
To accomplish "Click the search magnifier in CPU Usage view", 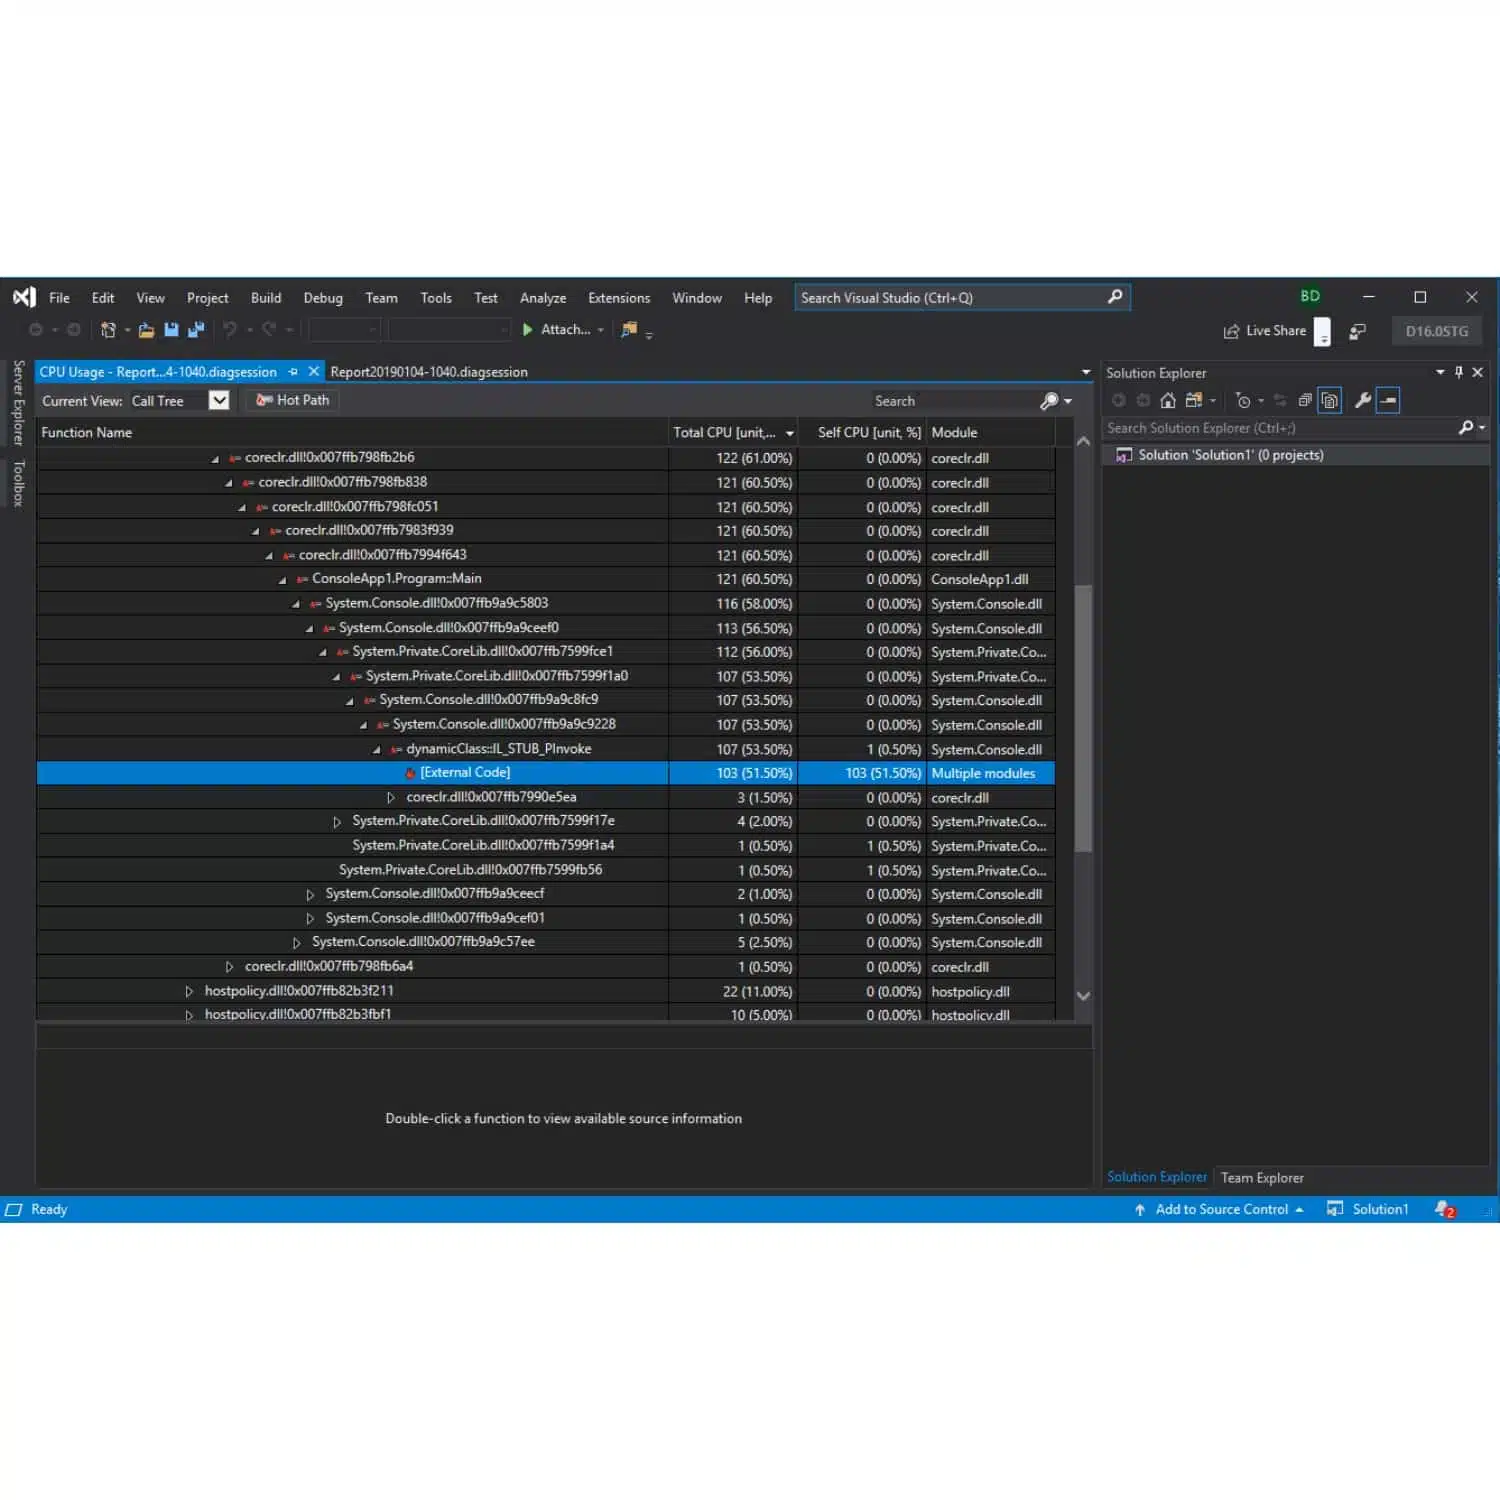I will tap(1049, 401).
